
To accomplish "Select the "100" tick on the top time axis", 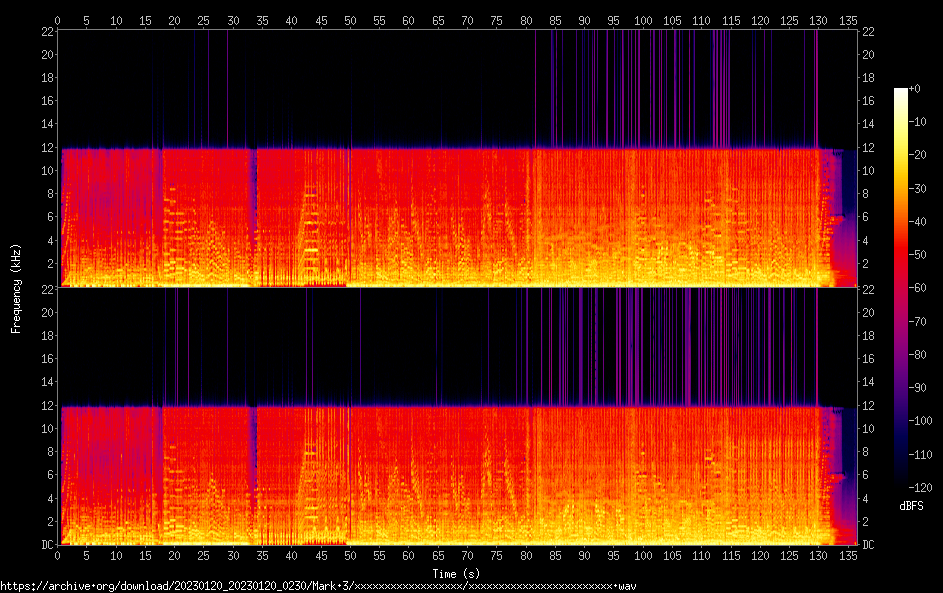I will (643, 20).
